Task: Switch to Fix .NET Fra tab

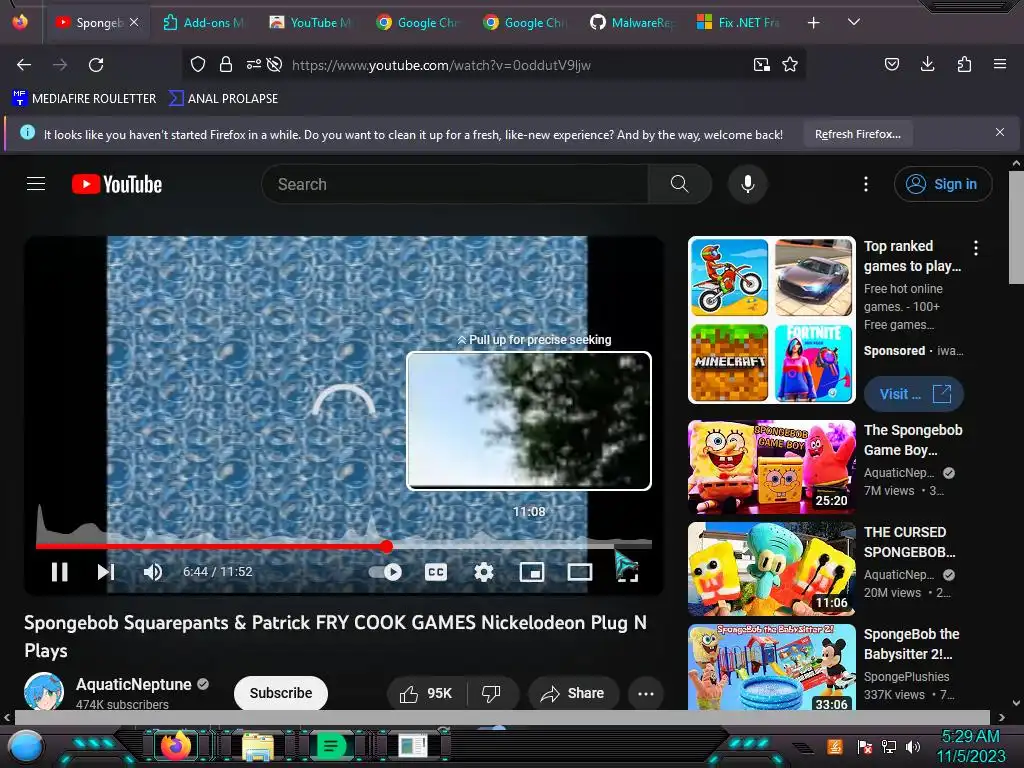Action: [739, 23]
